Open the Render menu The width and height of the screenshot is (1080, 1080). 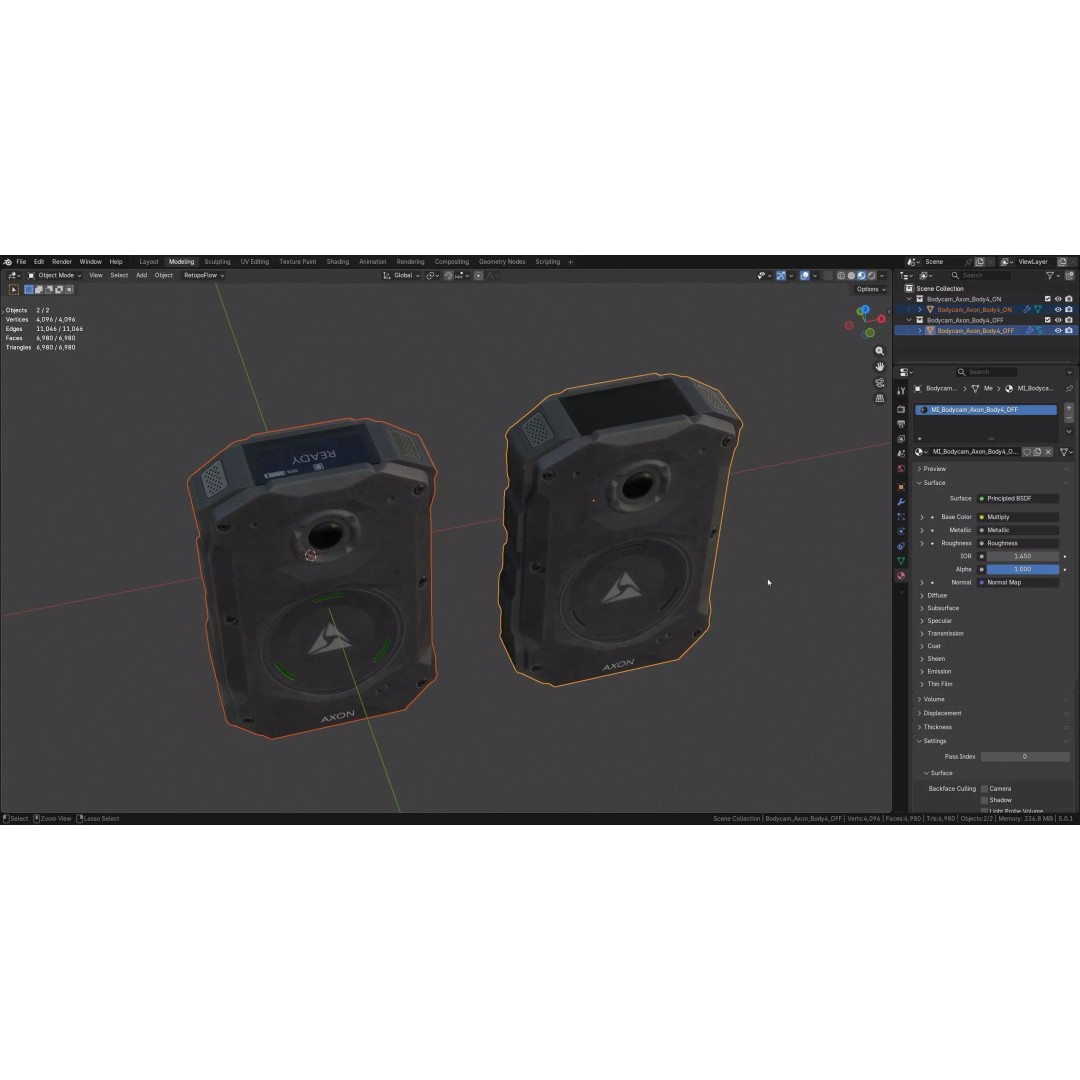[x=62, y=262]
